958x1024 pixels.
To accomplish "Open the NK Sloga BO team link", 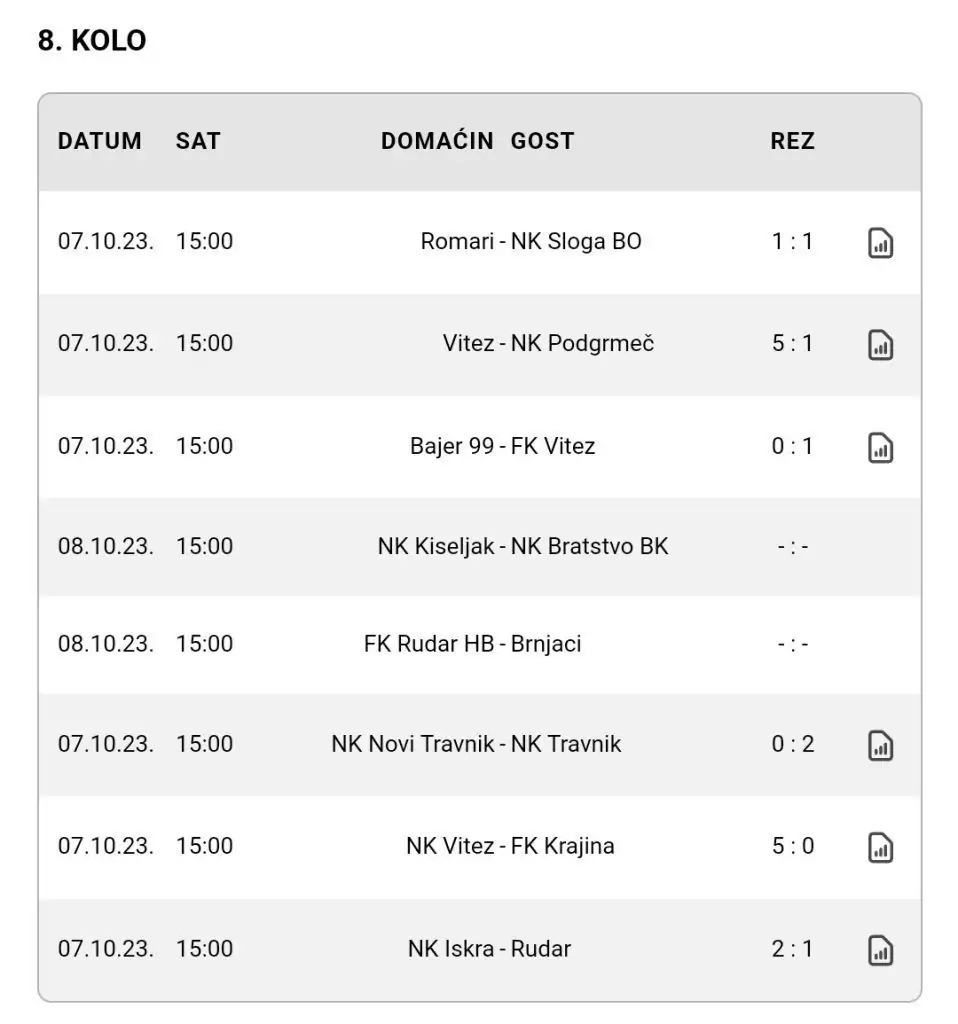I will [576, 241].
